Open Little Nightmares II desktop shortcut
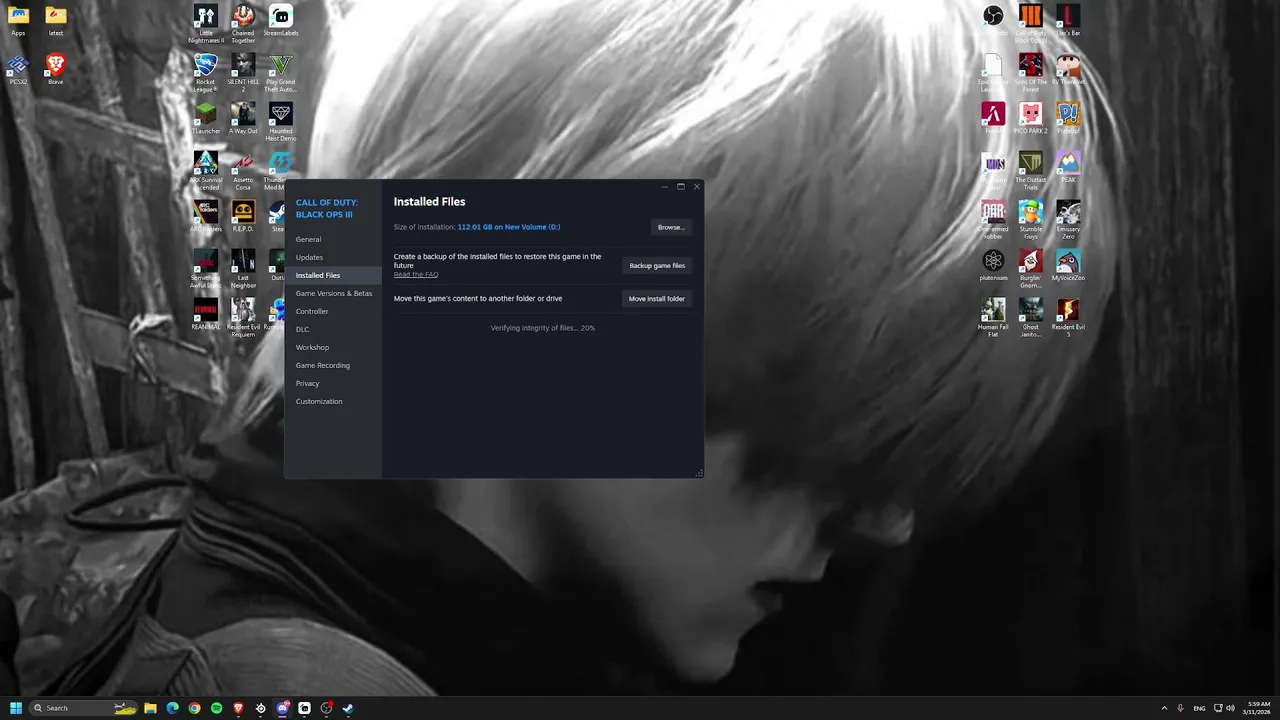Viewport: 1280px width, 720px height. [206, 24]
